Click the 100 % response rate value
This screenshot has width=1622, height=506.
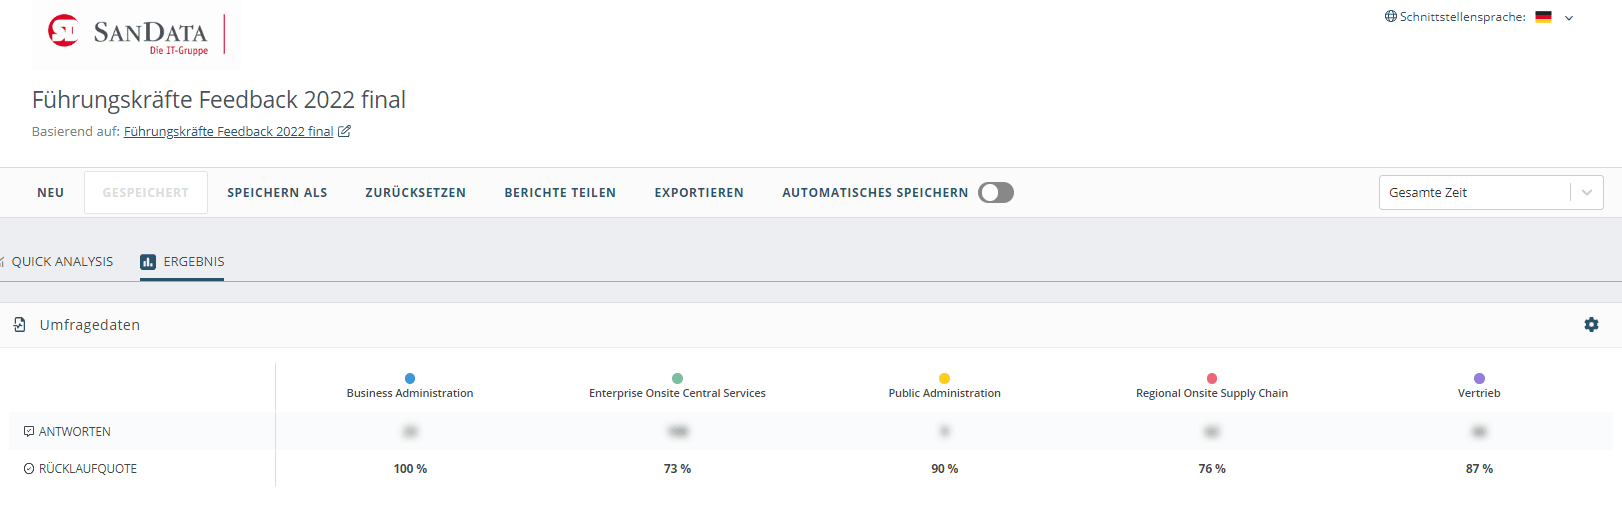(410, 469)
